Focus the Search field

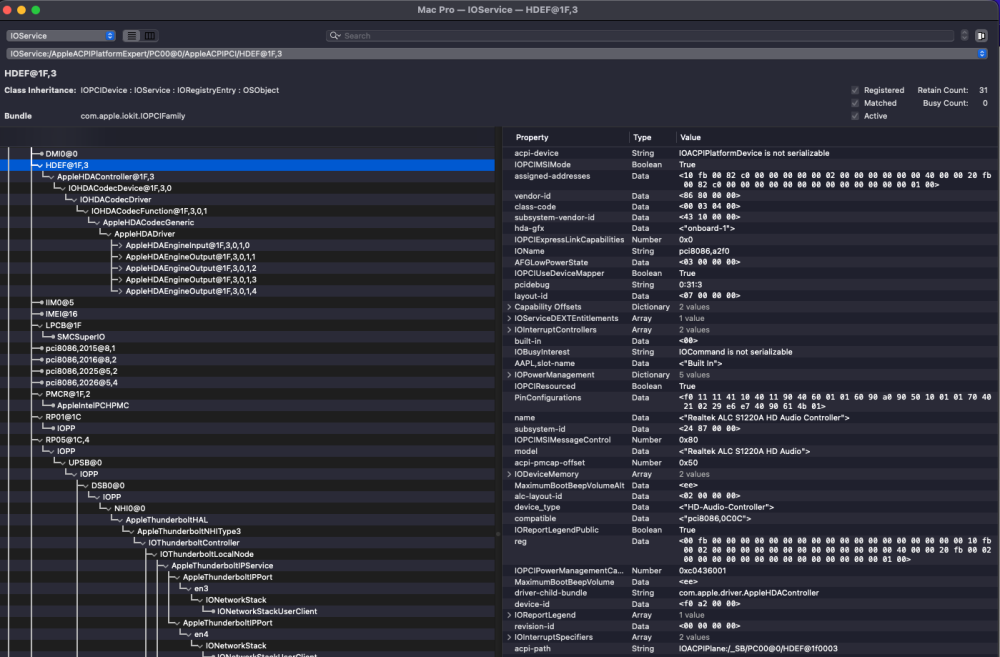coord(640,36)
